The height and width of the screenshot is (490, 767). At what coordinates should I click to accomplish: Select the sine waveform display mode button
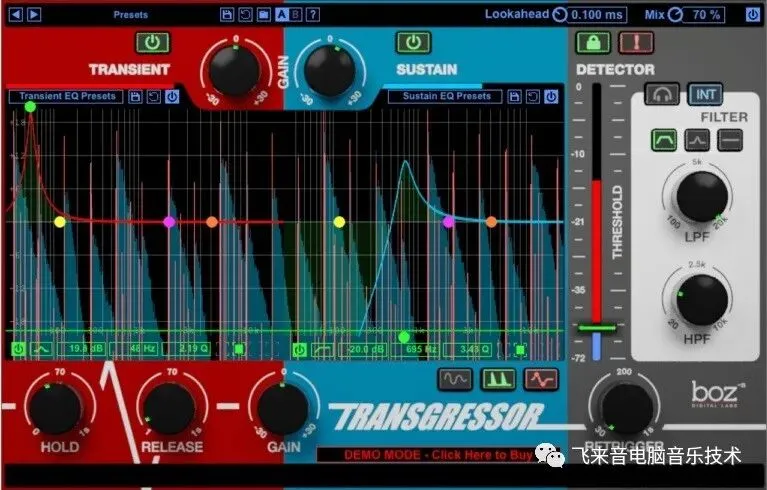454,379
